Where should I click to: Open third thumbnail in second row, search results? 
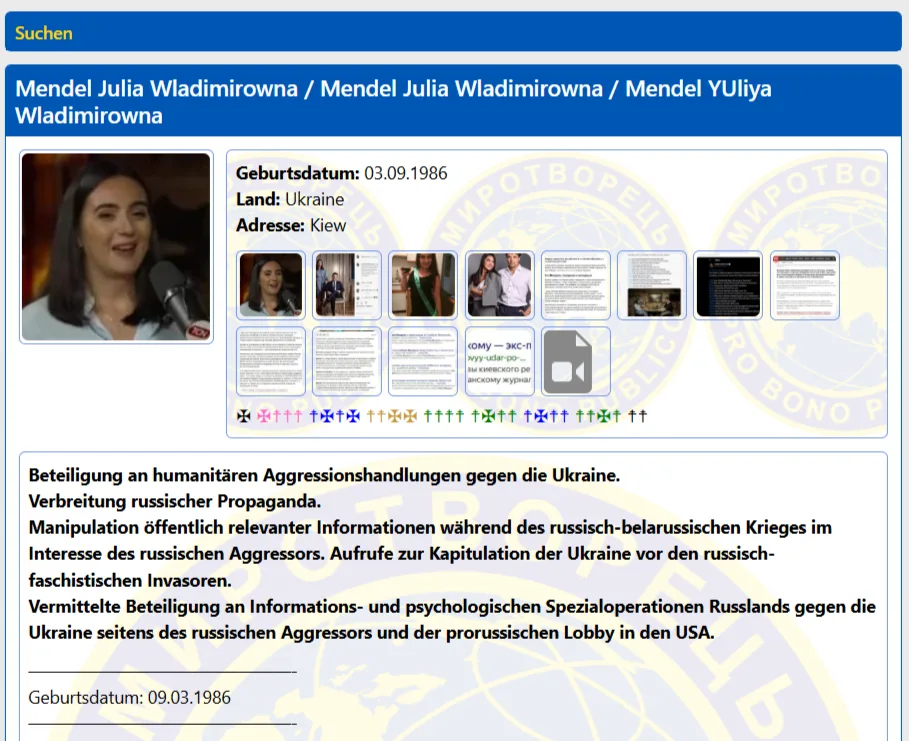click(423, 361)
